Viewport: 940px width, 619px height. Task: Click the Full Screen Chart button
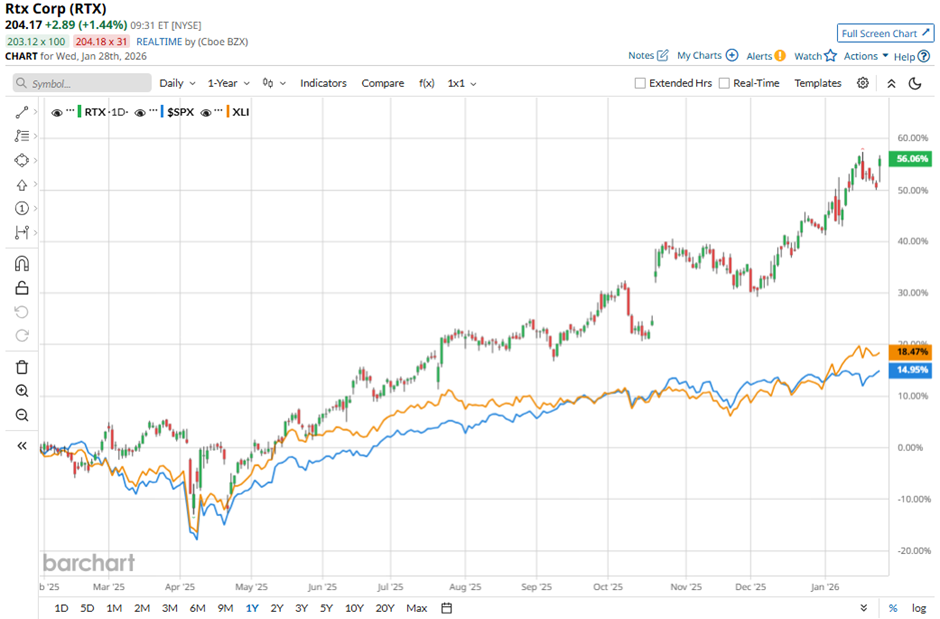885,33
